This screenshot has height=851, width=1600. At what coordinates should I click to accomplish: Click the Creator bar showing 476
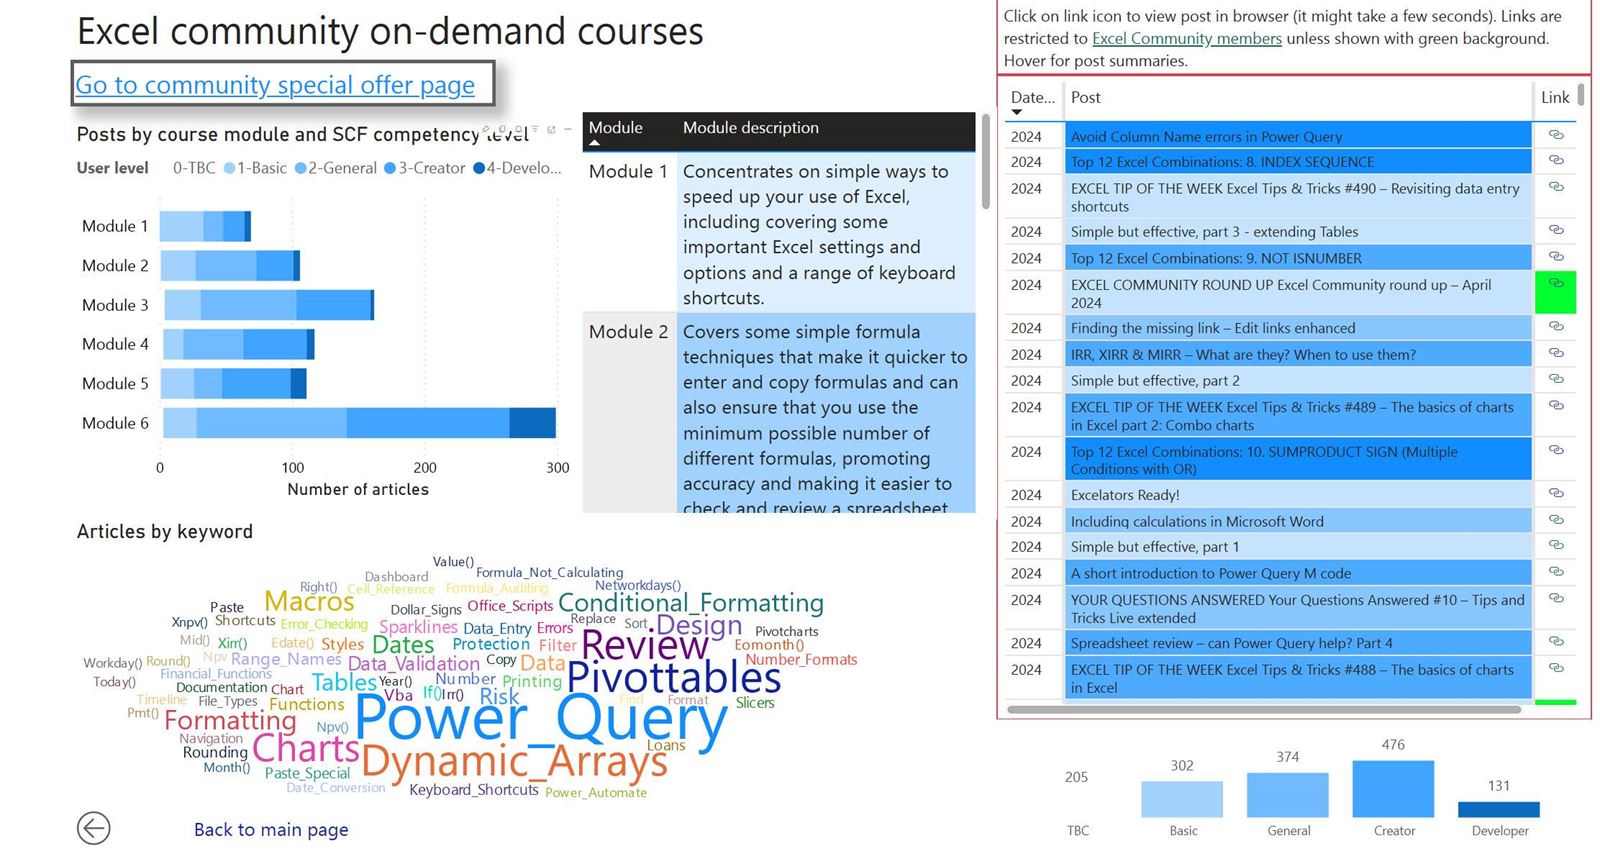1392,789
